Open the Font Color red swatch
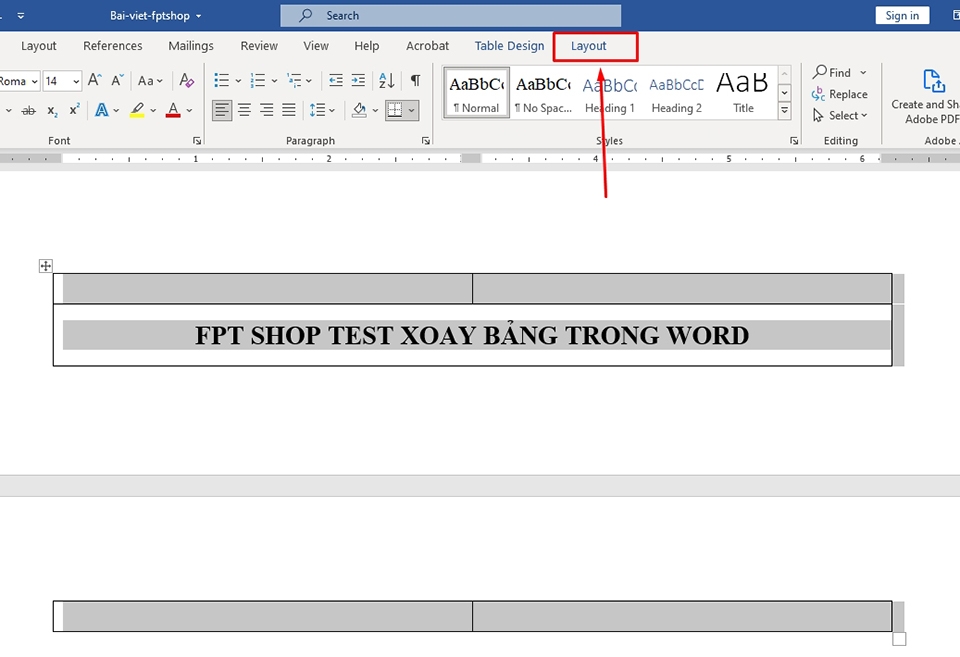This screenshot has height=657, width=960. (172, 110)
